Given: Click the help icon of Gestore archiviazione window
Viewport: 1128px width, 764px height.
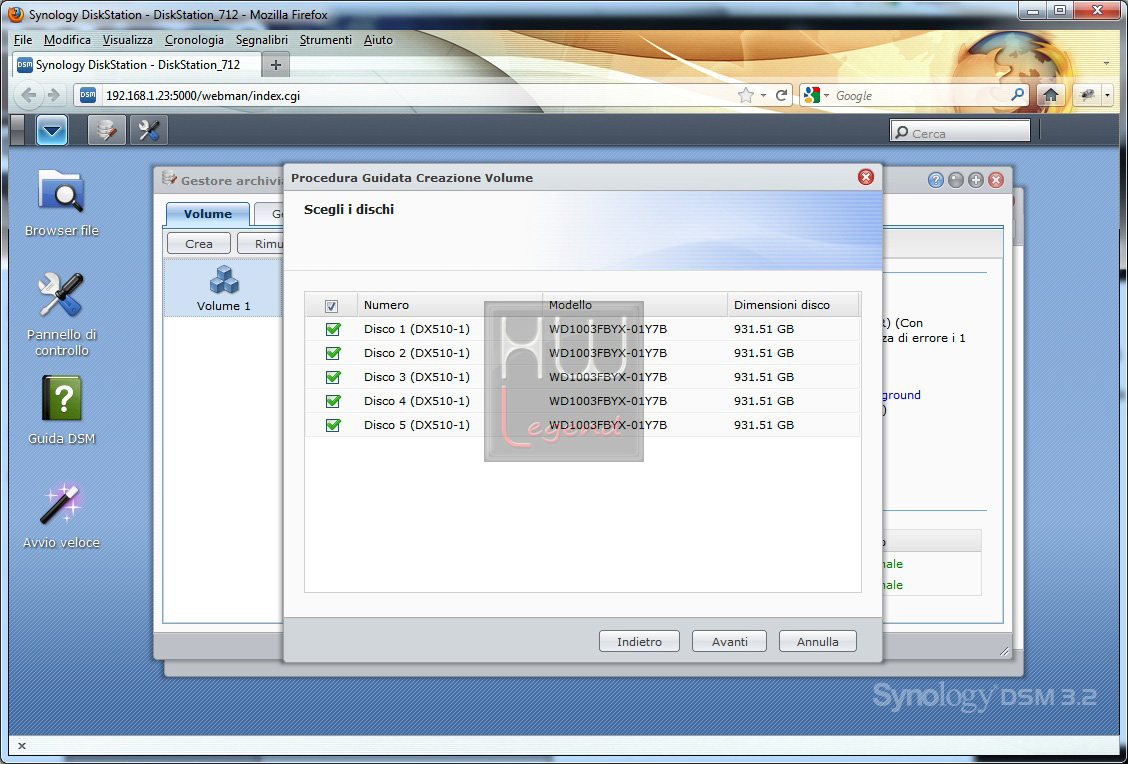Looking at the screenshot, I should 935,180.
